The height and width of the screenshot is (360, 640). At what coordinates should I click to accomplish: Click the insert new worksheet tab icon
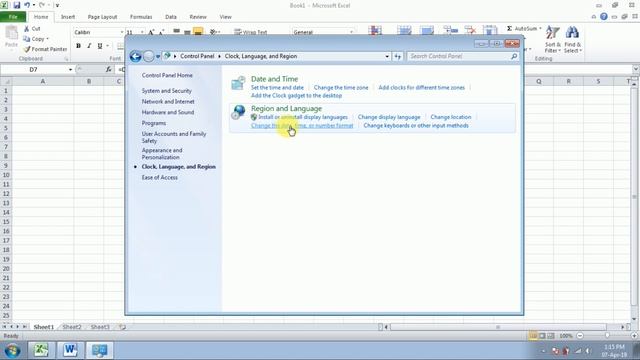[122, 327]
